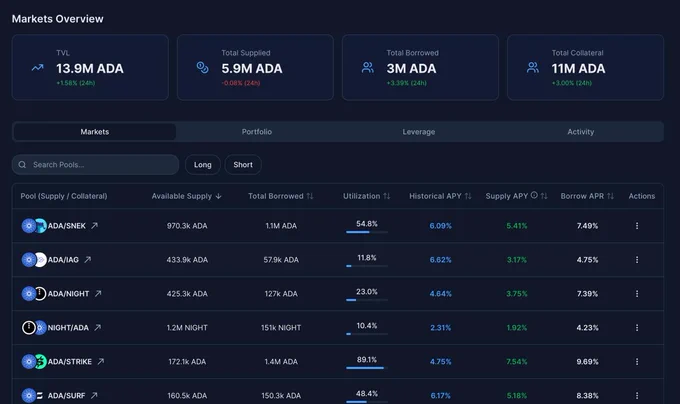Open NIGHT/ADA pool external link arrow
The image size is (680, 404).
coord(98,327)
